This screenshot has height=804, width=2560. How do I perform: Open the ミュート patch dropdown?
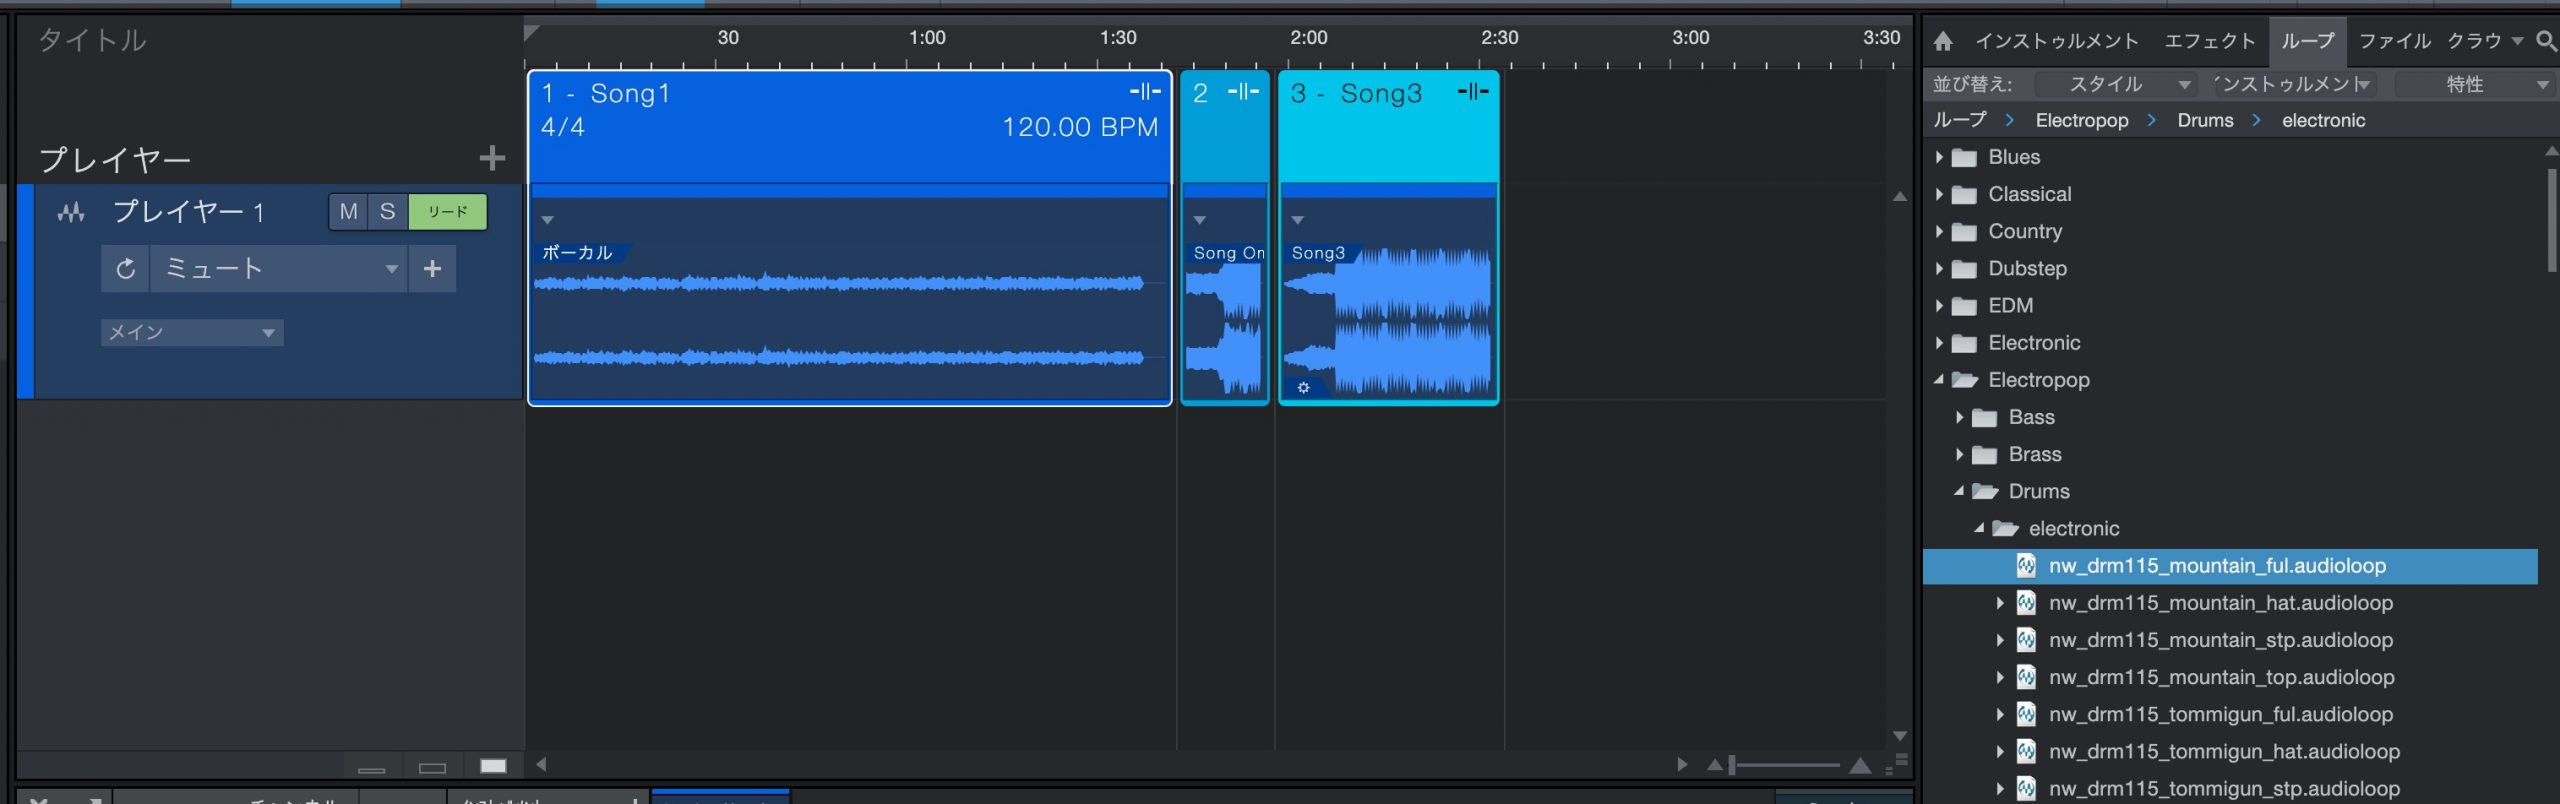278,269
